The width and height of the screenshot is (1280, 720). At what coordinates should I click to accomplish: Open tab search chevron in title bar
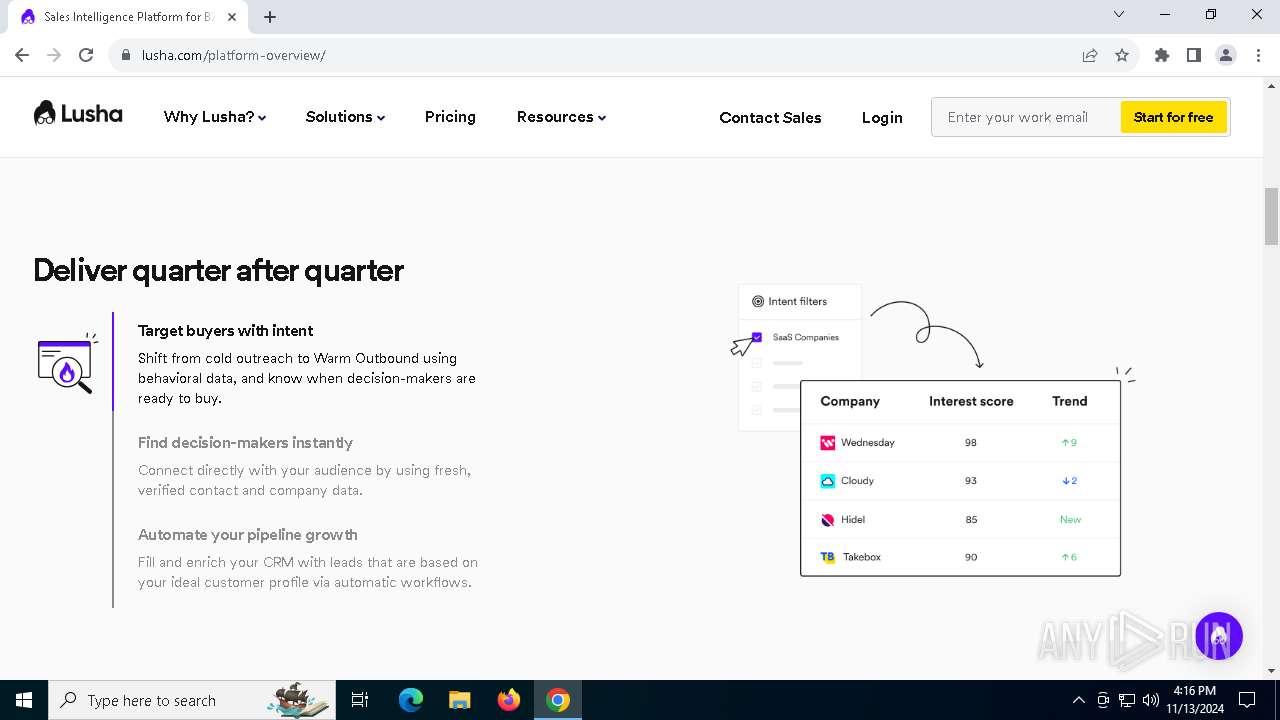(1119, 14)
